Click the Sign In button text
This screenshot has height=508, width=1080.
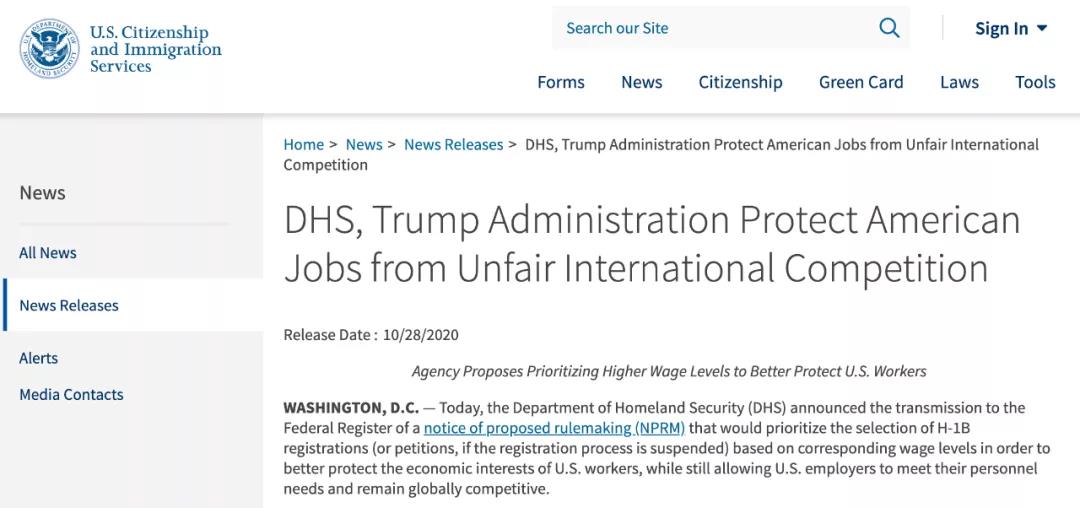(x=1001, y=29)
